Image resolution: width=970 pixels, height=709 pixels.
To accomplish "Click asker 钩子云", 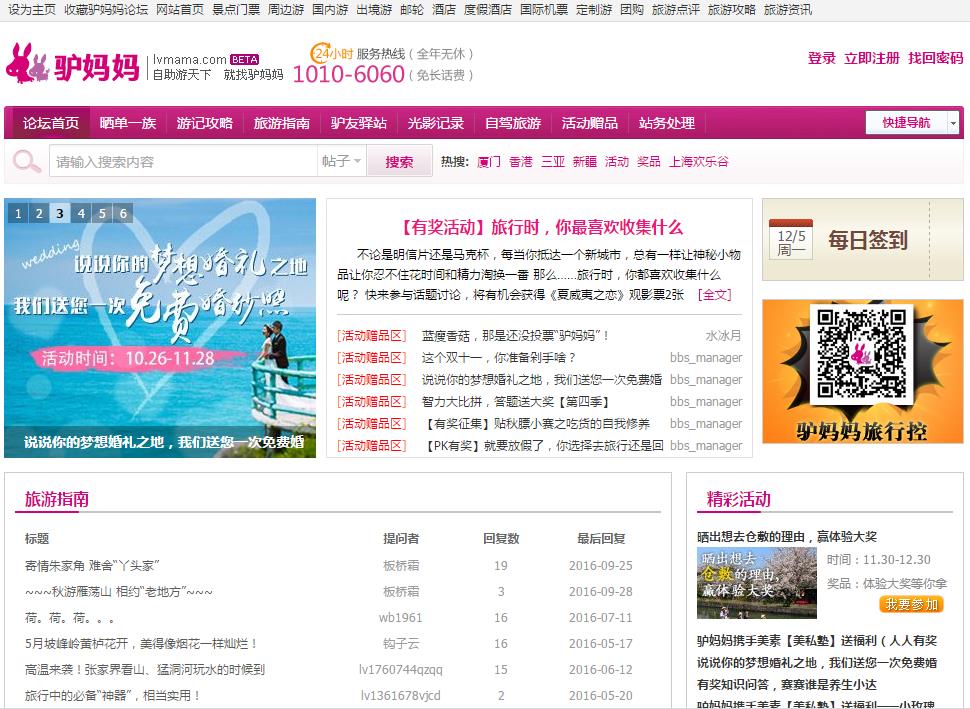I will [x=401, y=643].
